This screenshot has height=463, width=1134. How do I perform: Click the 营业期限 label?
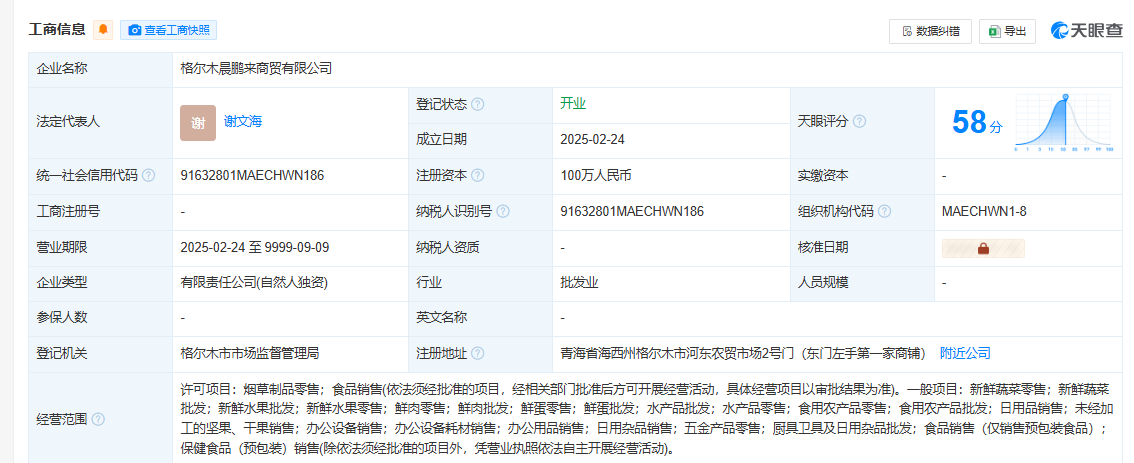pyautogui.click(x=61, y=247)
